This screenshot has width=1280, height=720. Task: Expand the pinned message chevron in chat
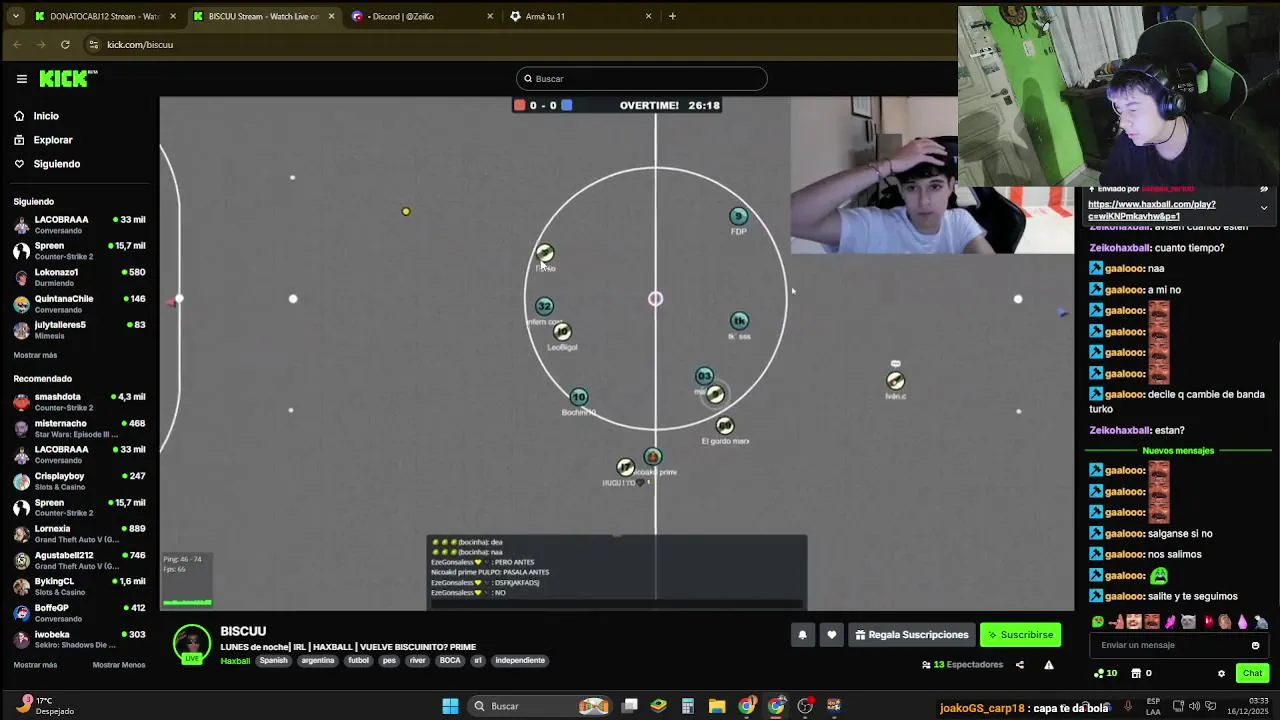click(x=1264, y=208)
